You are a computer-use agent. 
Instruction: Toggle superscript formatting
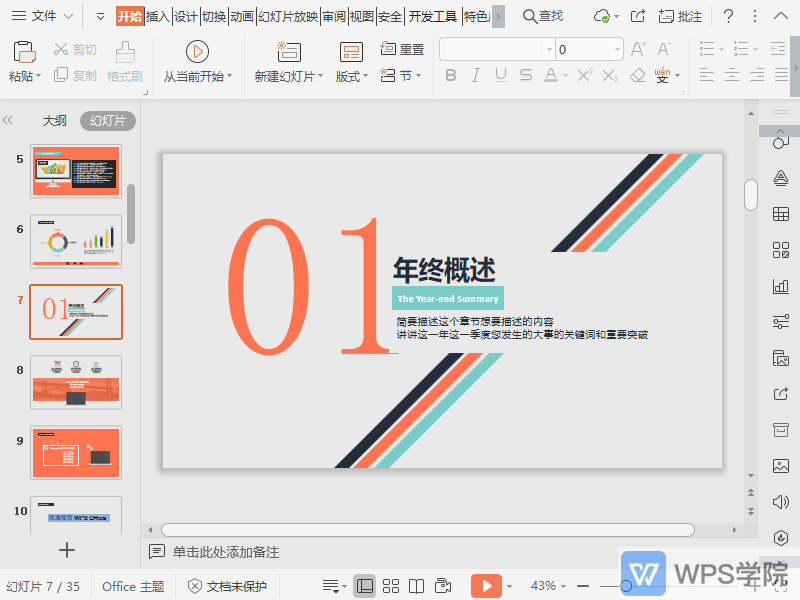click(584, 75)
